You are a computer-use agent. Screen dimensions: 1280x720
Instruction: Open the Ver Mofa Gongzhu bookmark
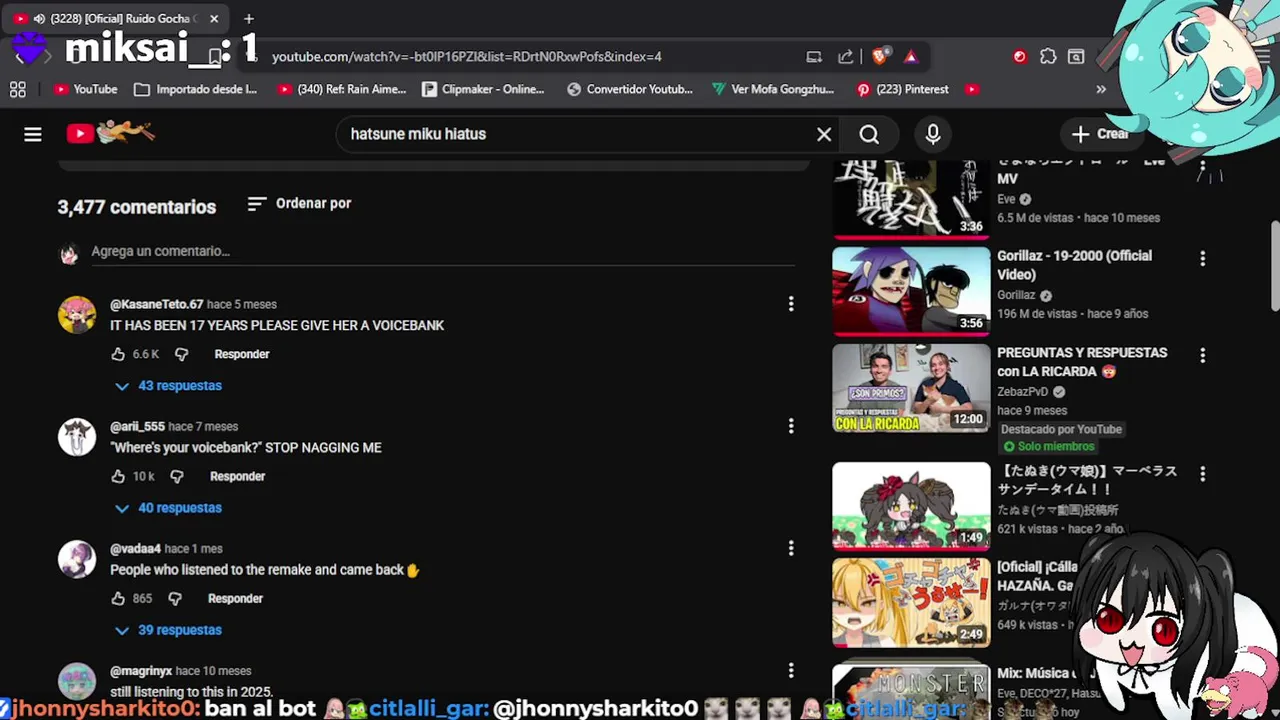click(x=773, y=89)
